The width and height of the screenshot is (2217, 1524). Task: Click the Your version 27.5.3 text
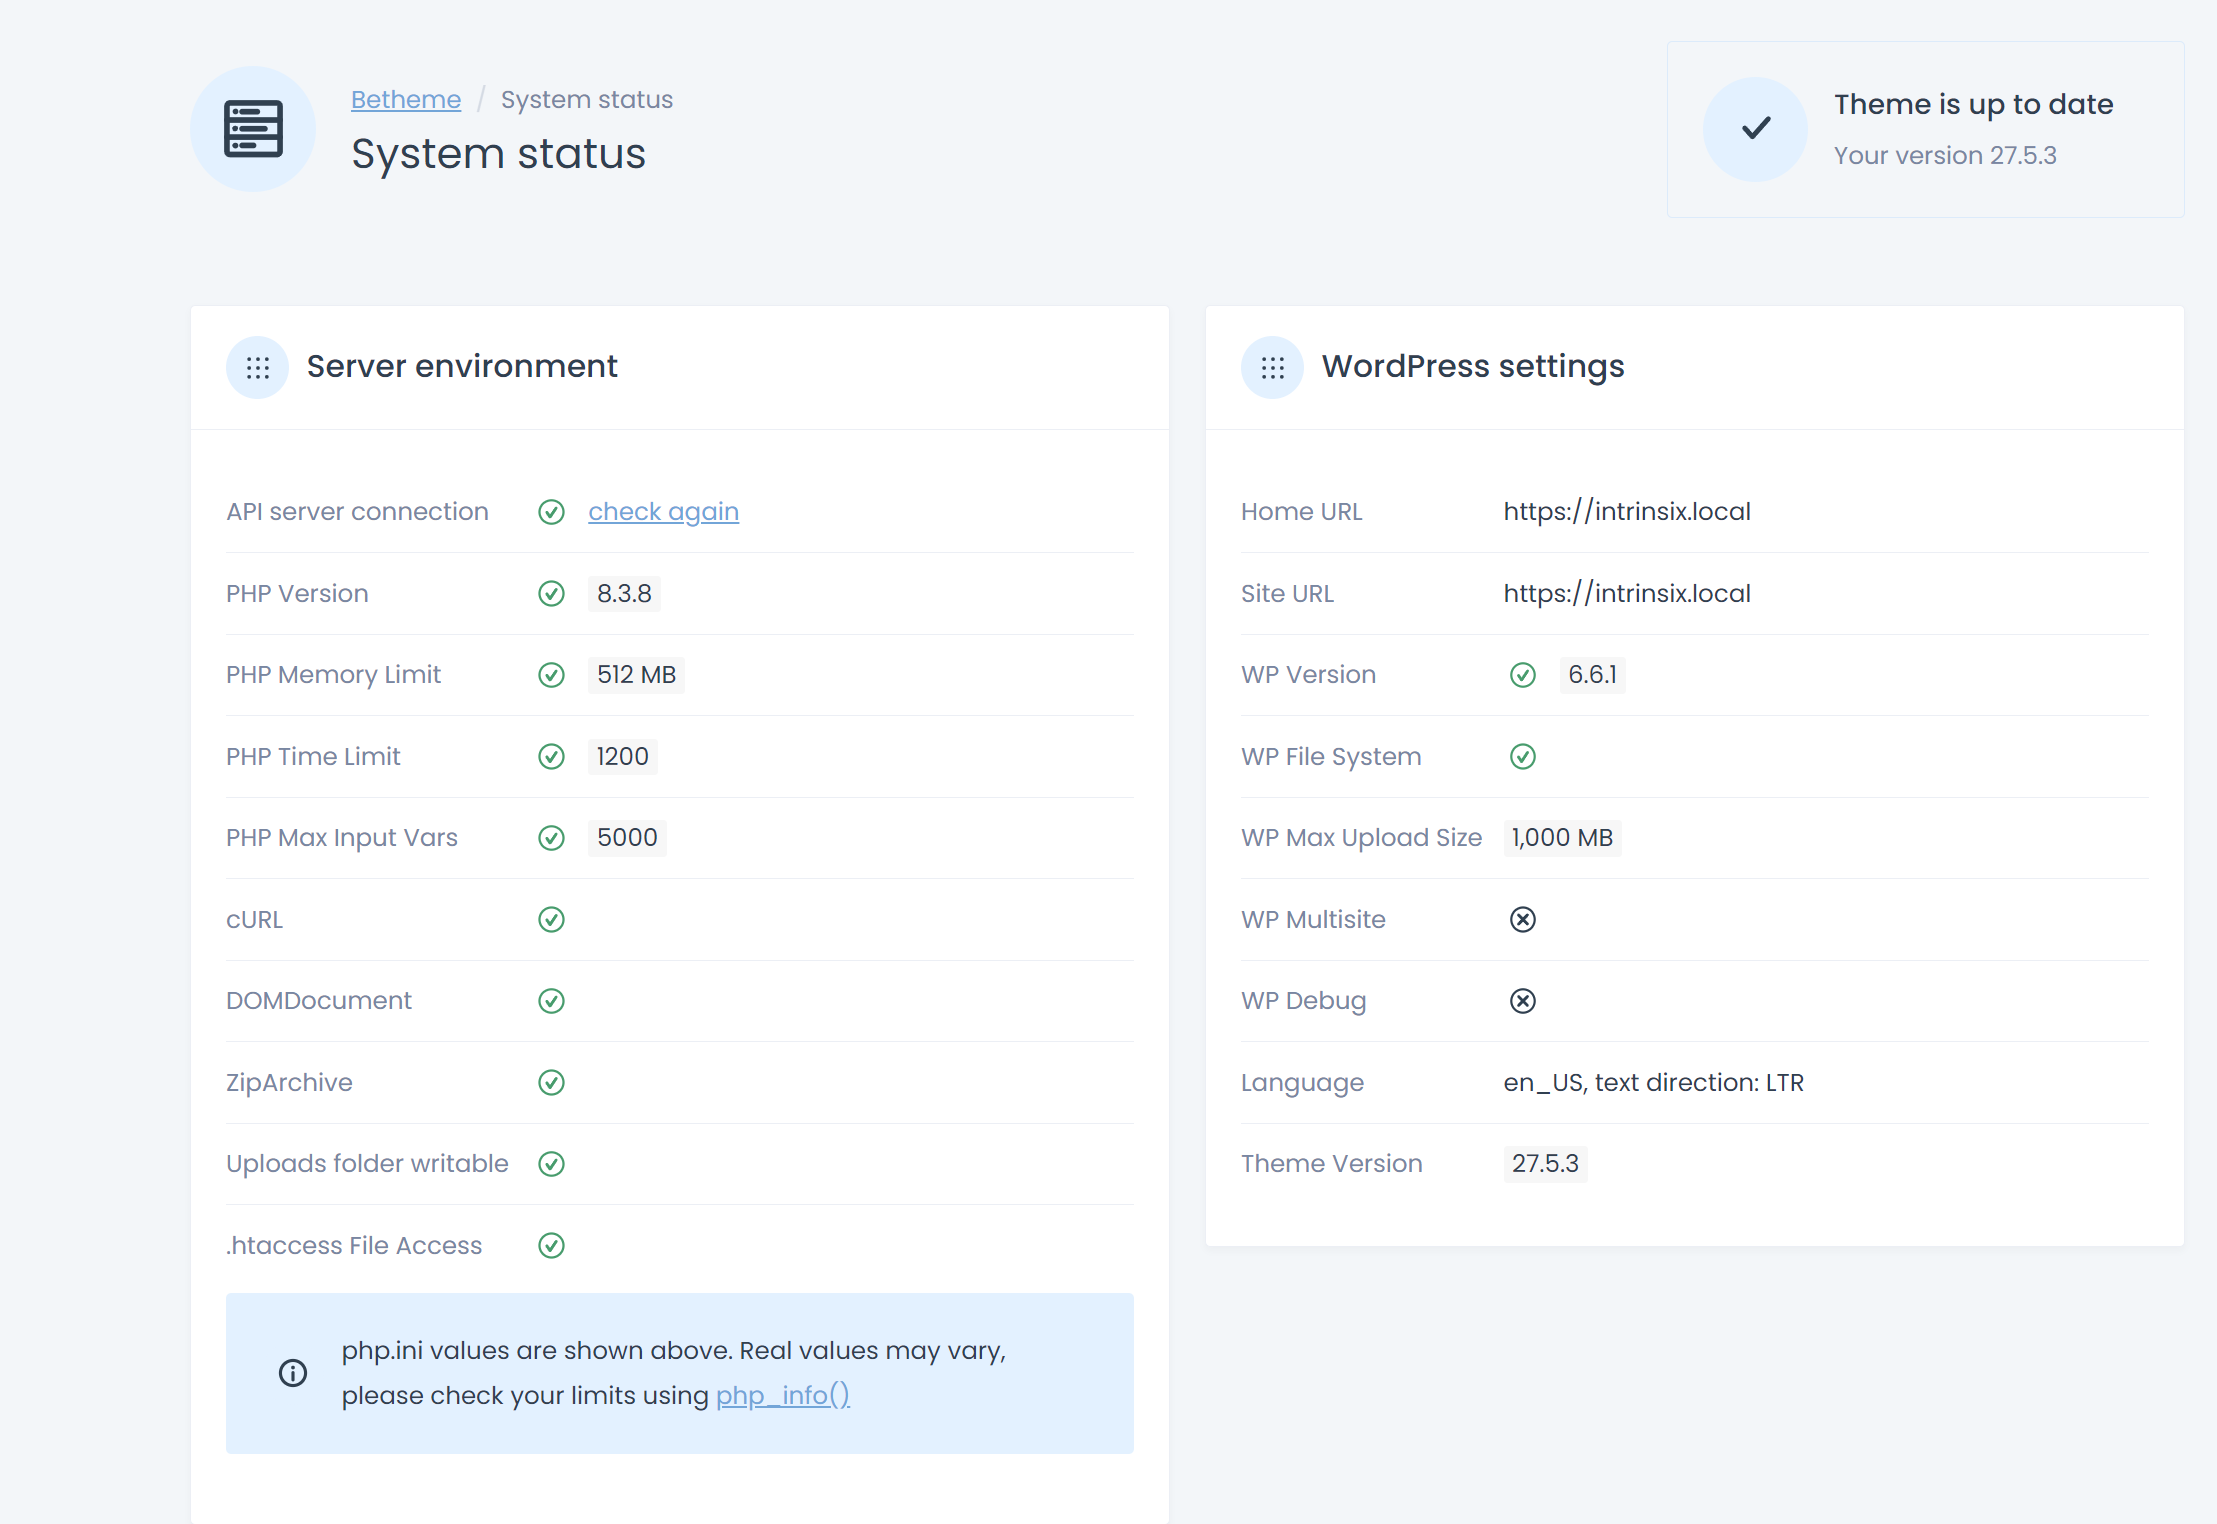(1945, 156)
